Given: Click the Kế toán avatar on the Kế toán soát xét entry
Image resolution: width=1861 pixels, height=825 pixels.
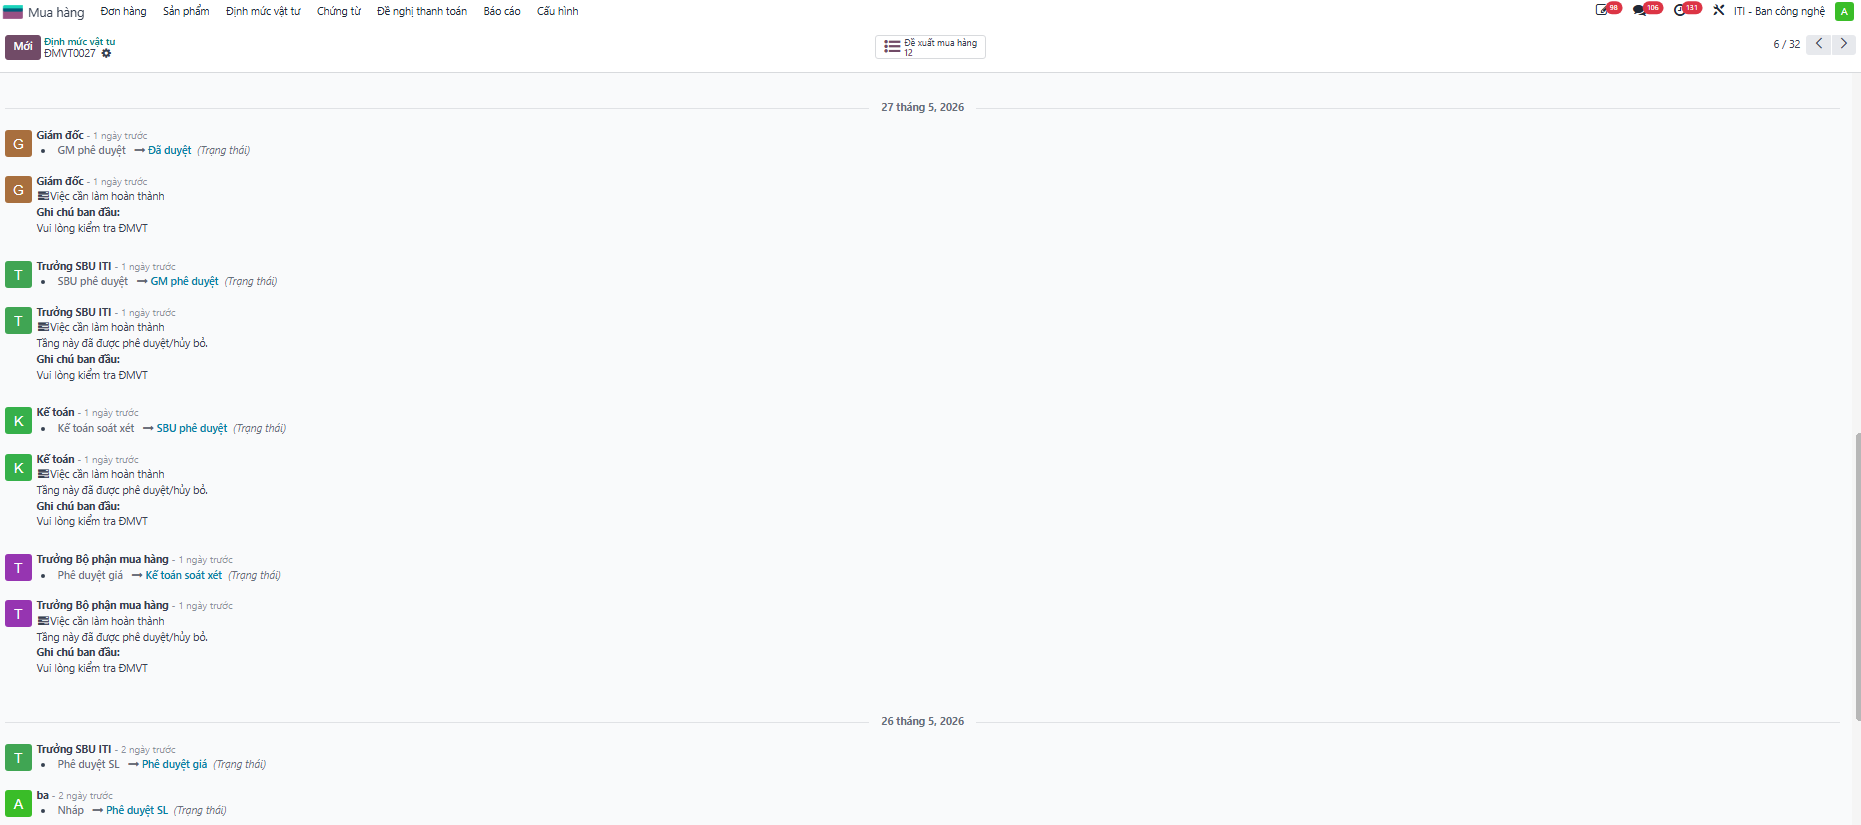Looking at the screenshot, I should pyautogui.click(x=18, y=421).
